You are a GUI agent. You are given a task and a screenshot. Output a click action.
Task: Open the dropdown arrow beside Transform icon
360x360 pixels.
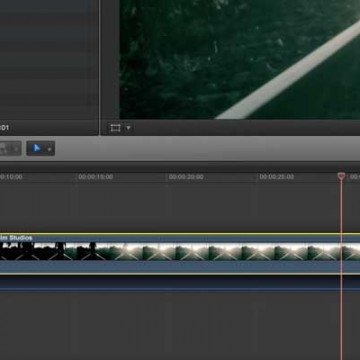[x=128, y=128]
